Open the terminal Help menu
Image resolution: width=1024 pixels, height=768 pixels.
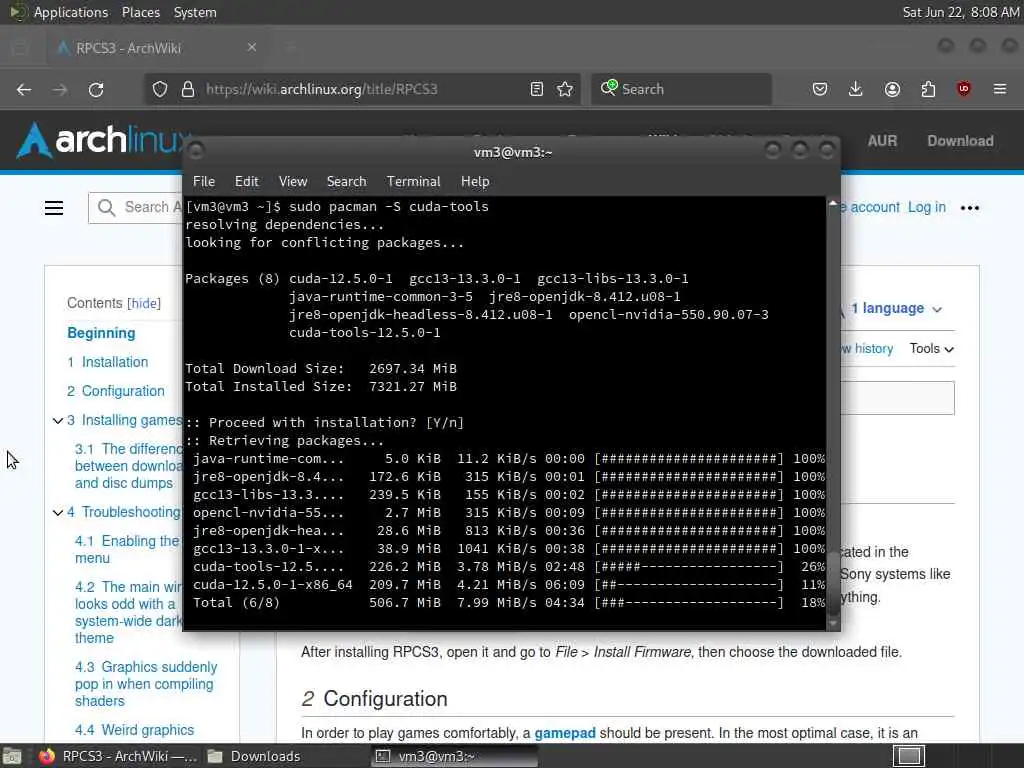tap(475, 182)
